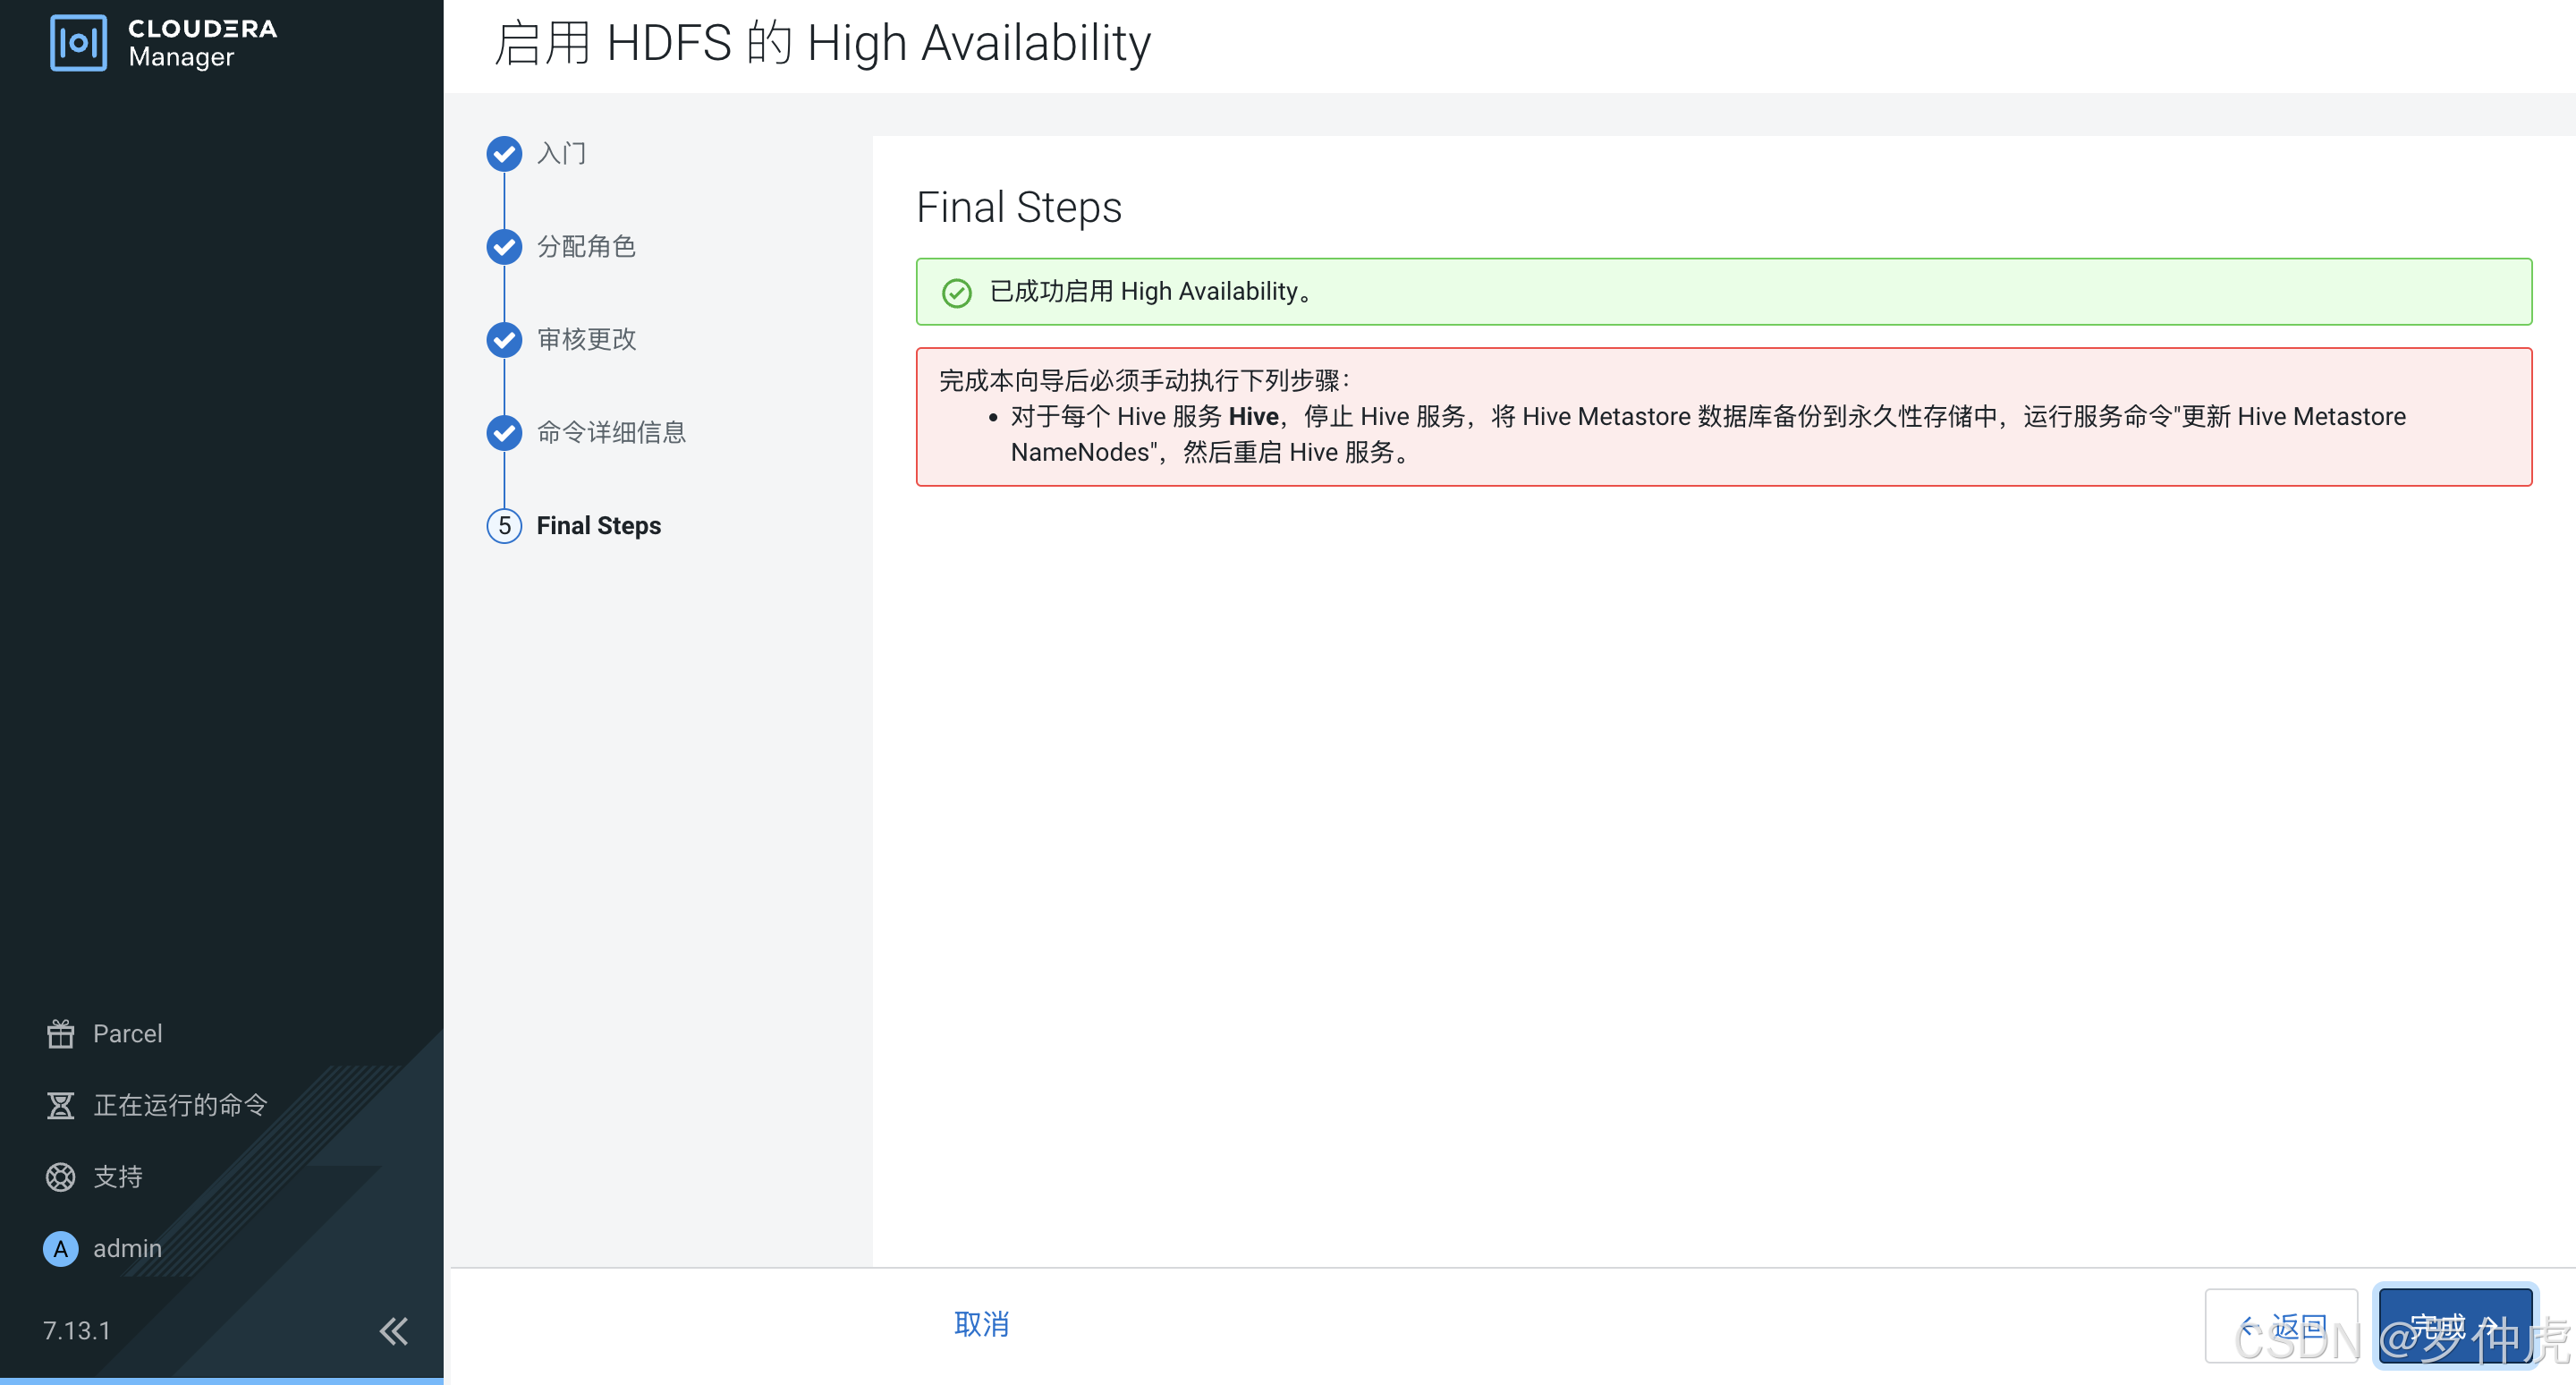Click the 审核更改 step checkmark icon

click(504, 339)
